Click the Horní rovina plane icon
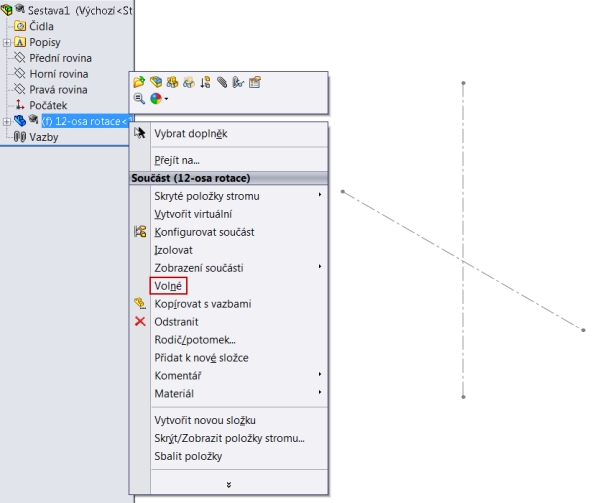 tap(20, 73)
